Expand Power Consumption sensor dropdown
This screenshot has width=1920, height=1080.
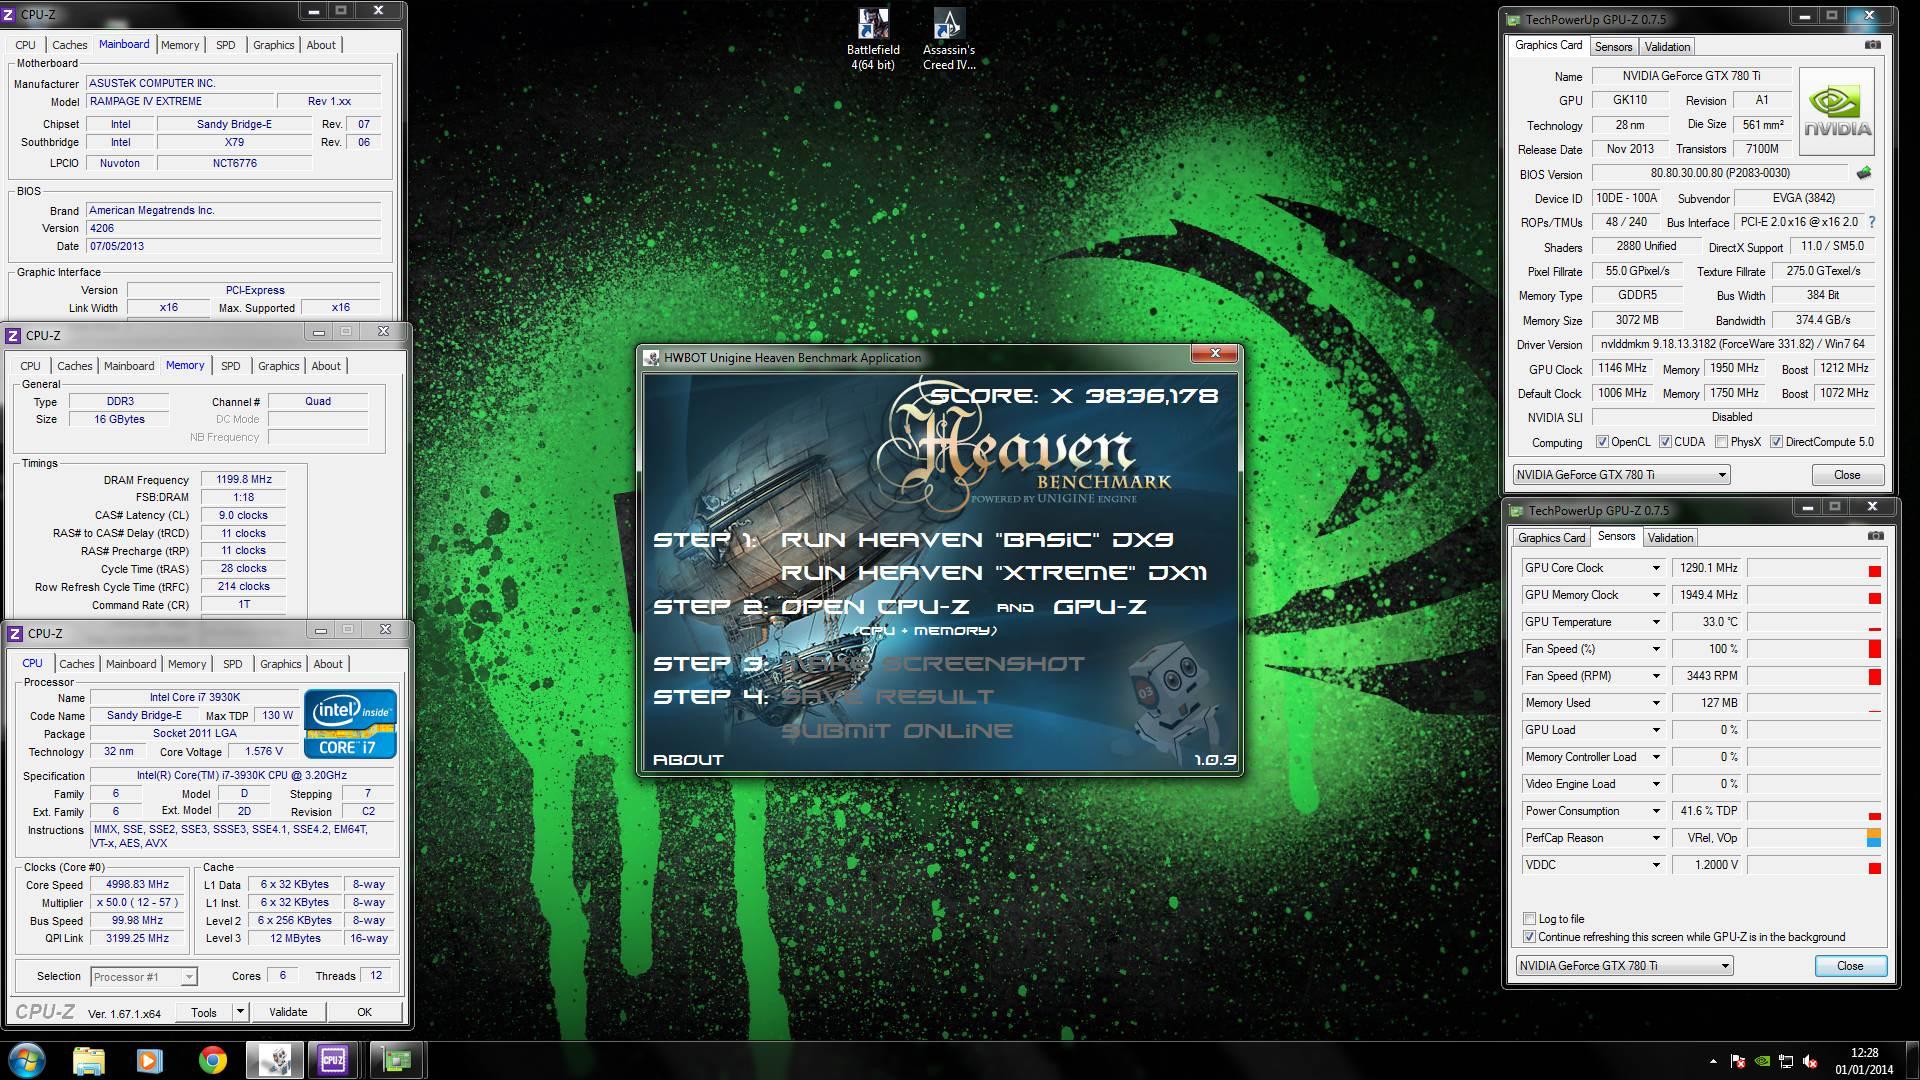coord(1655,811)
